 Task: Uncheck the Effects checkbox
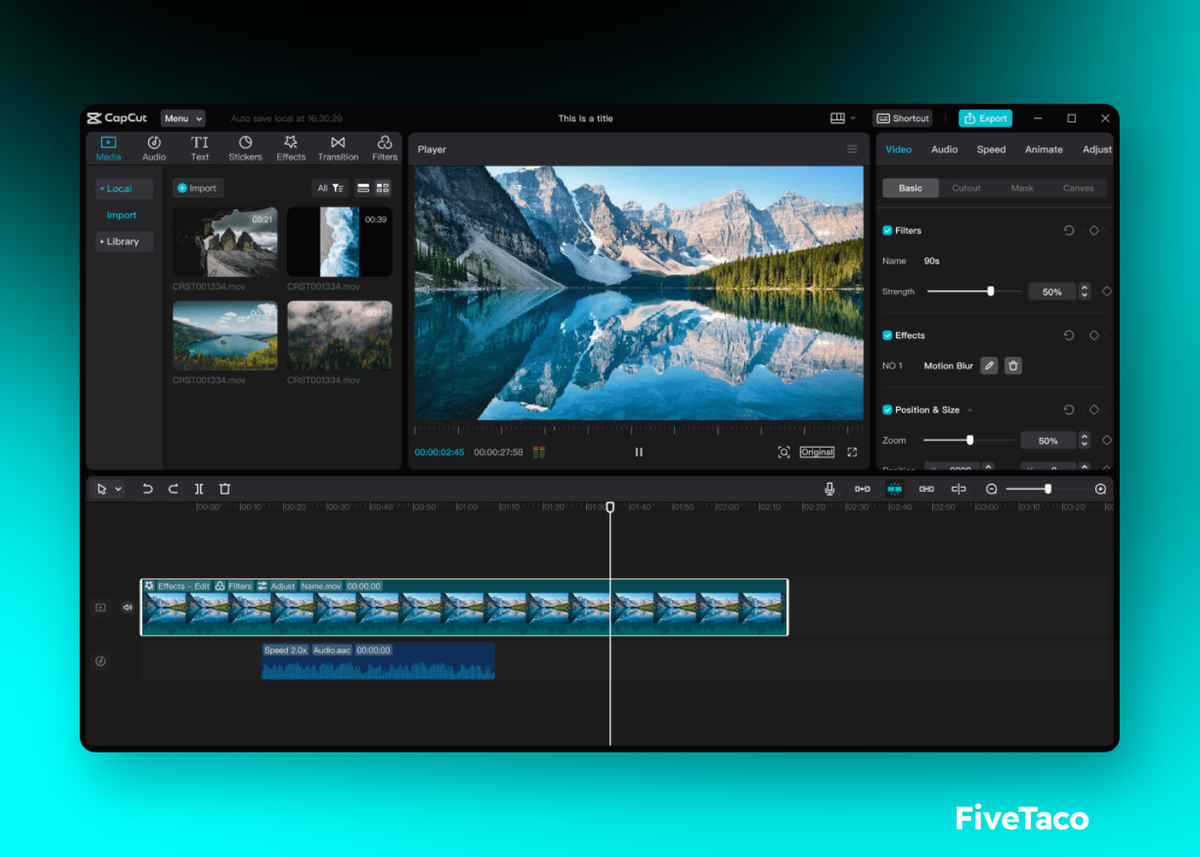click(887, 335)
